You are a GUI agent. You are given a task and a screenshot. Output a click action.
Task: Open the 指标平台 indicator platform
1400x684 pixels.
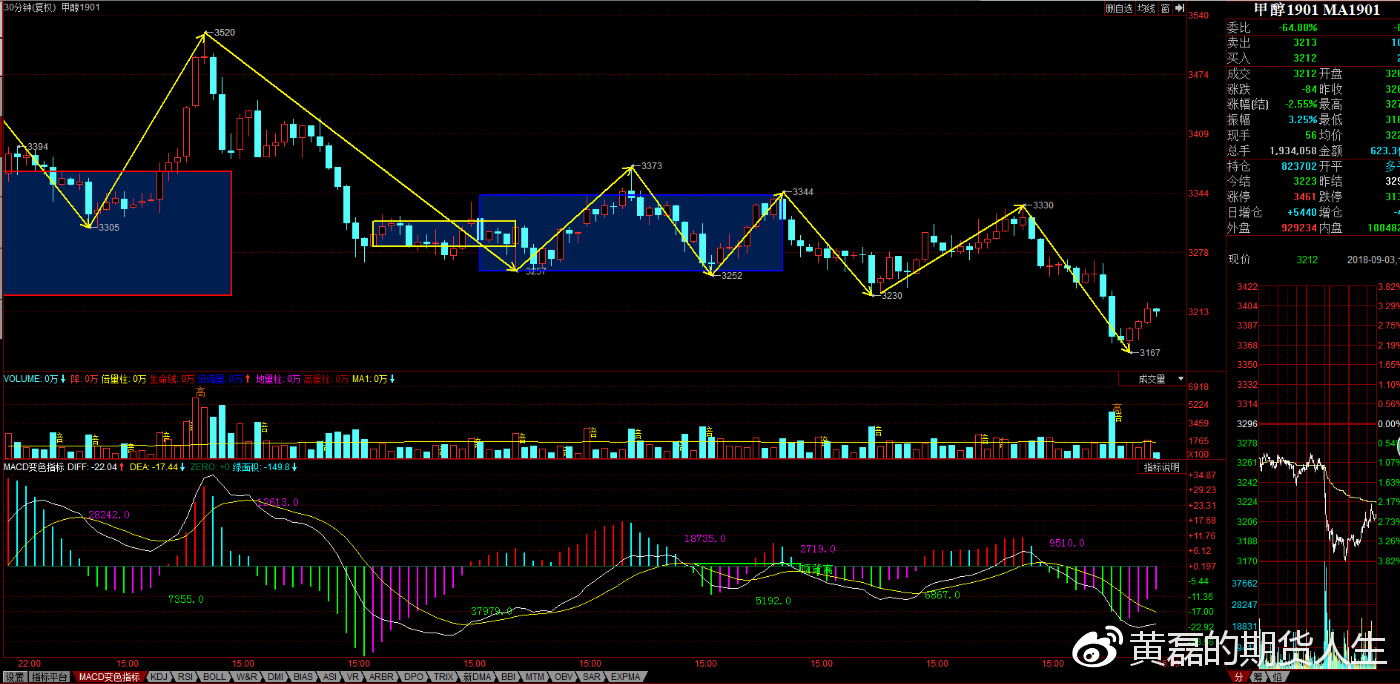[x=50, y=677]
